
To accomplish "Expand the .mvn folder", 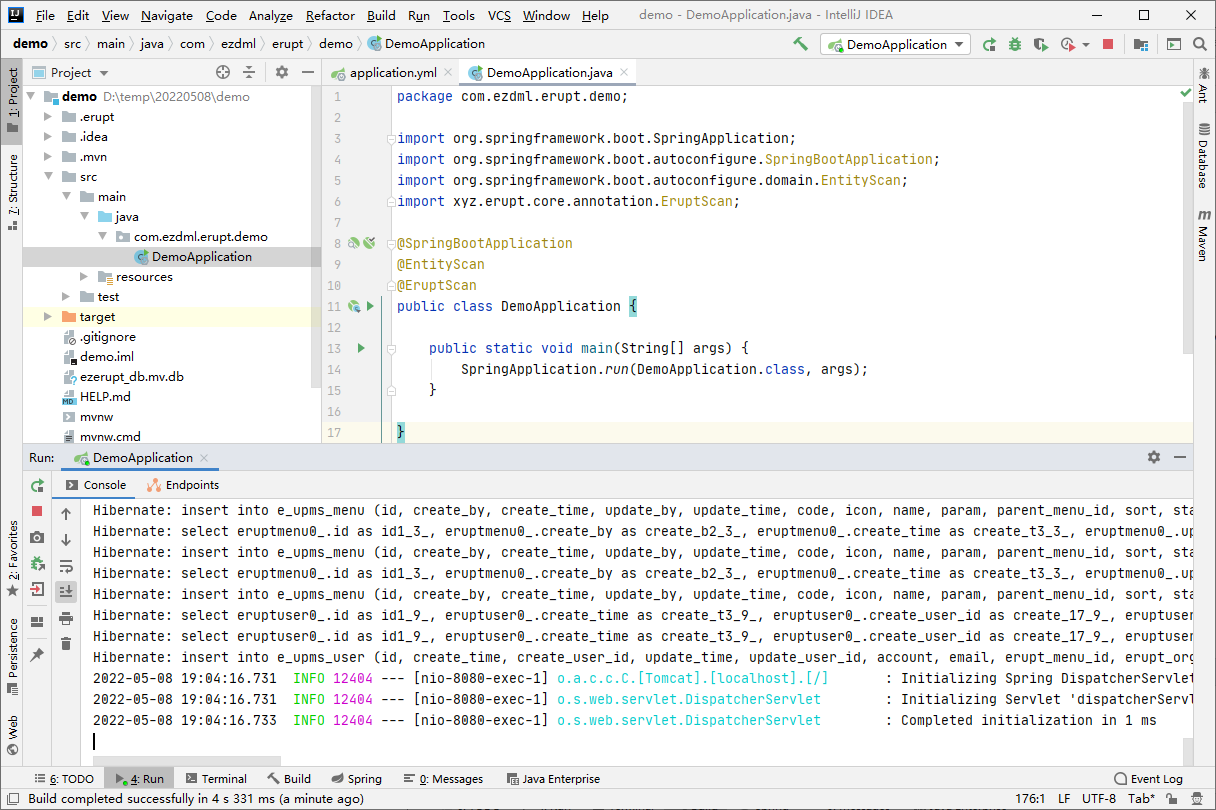I will pyautogui.click(x=48, y=157).
